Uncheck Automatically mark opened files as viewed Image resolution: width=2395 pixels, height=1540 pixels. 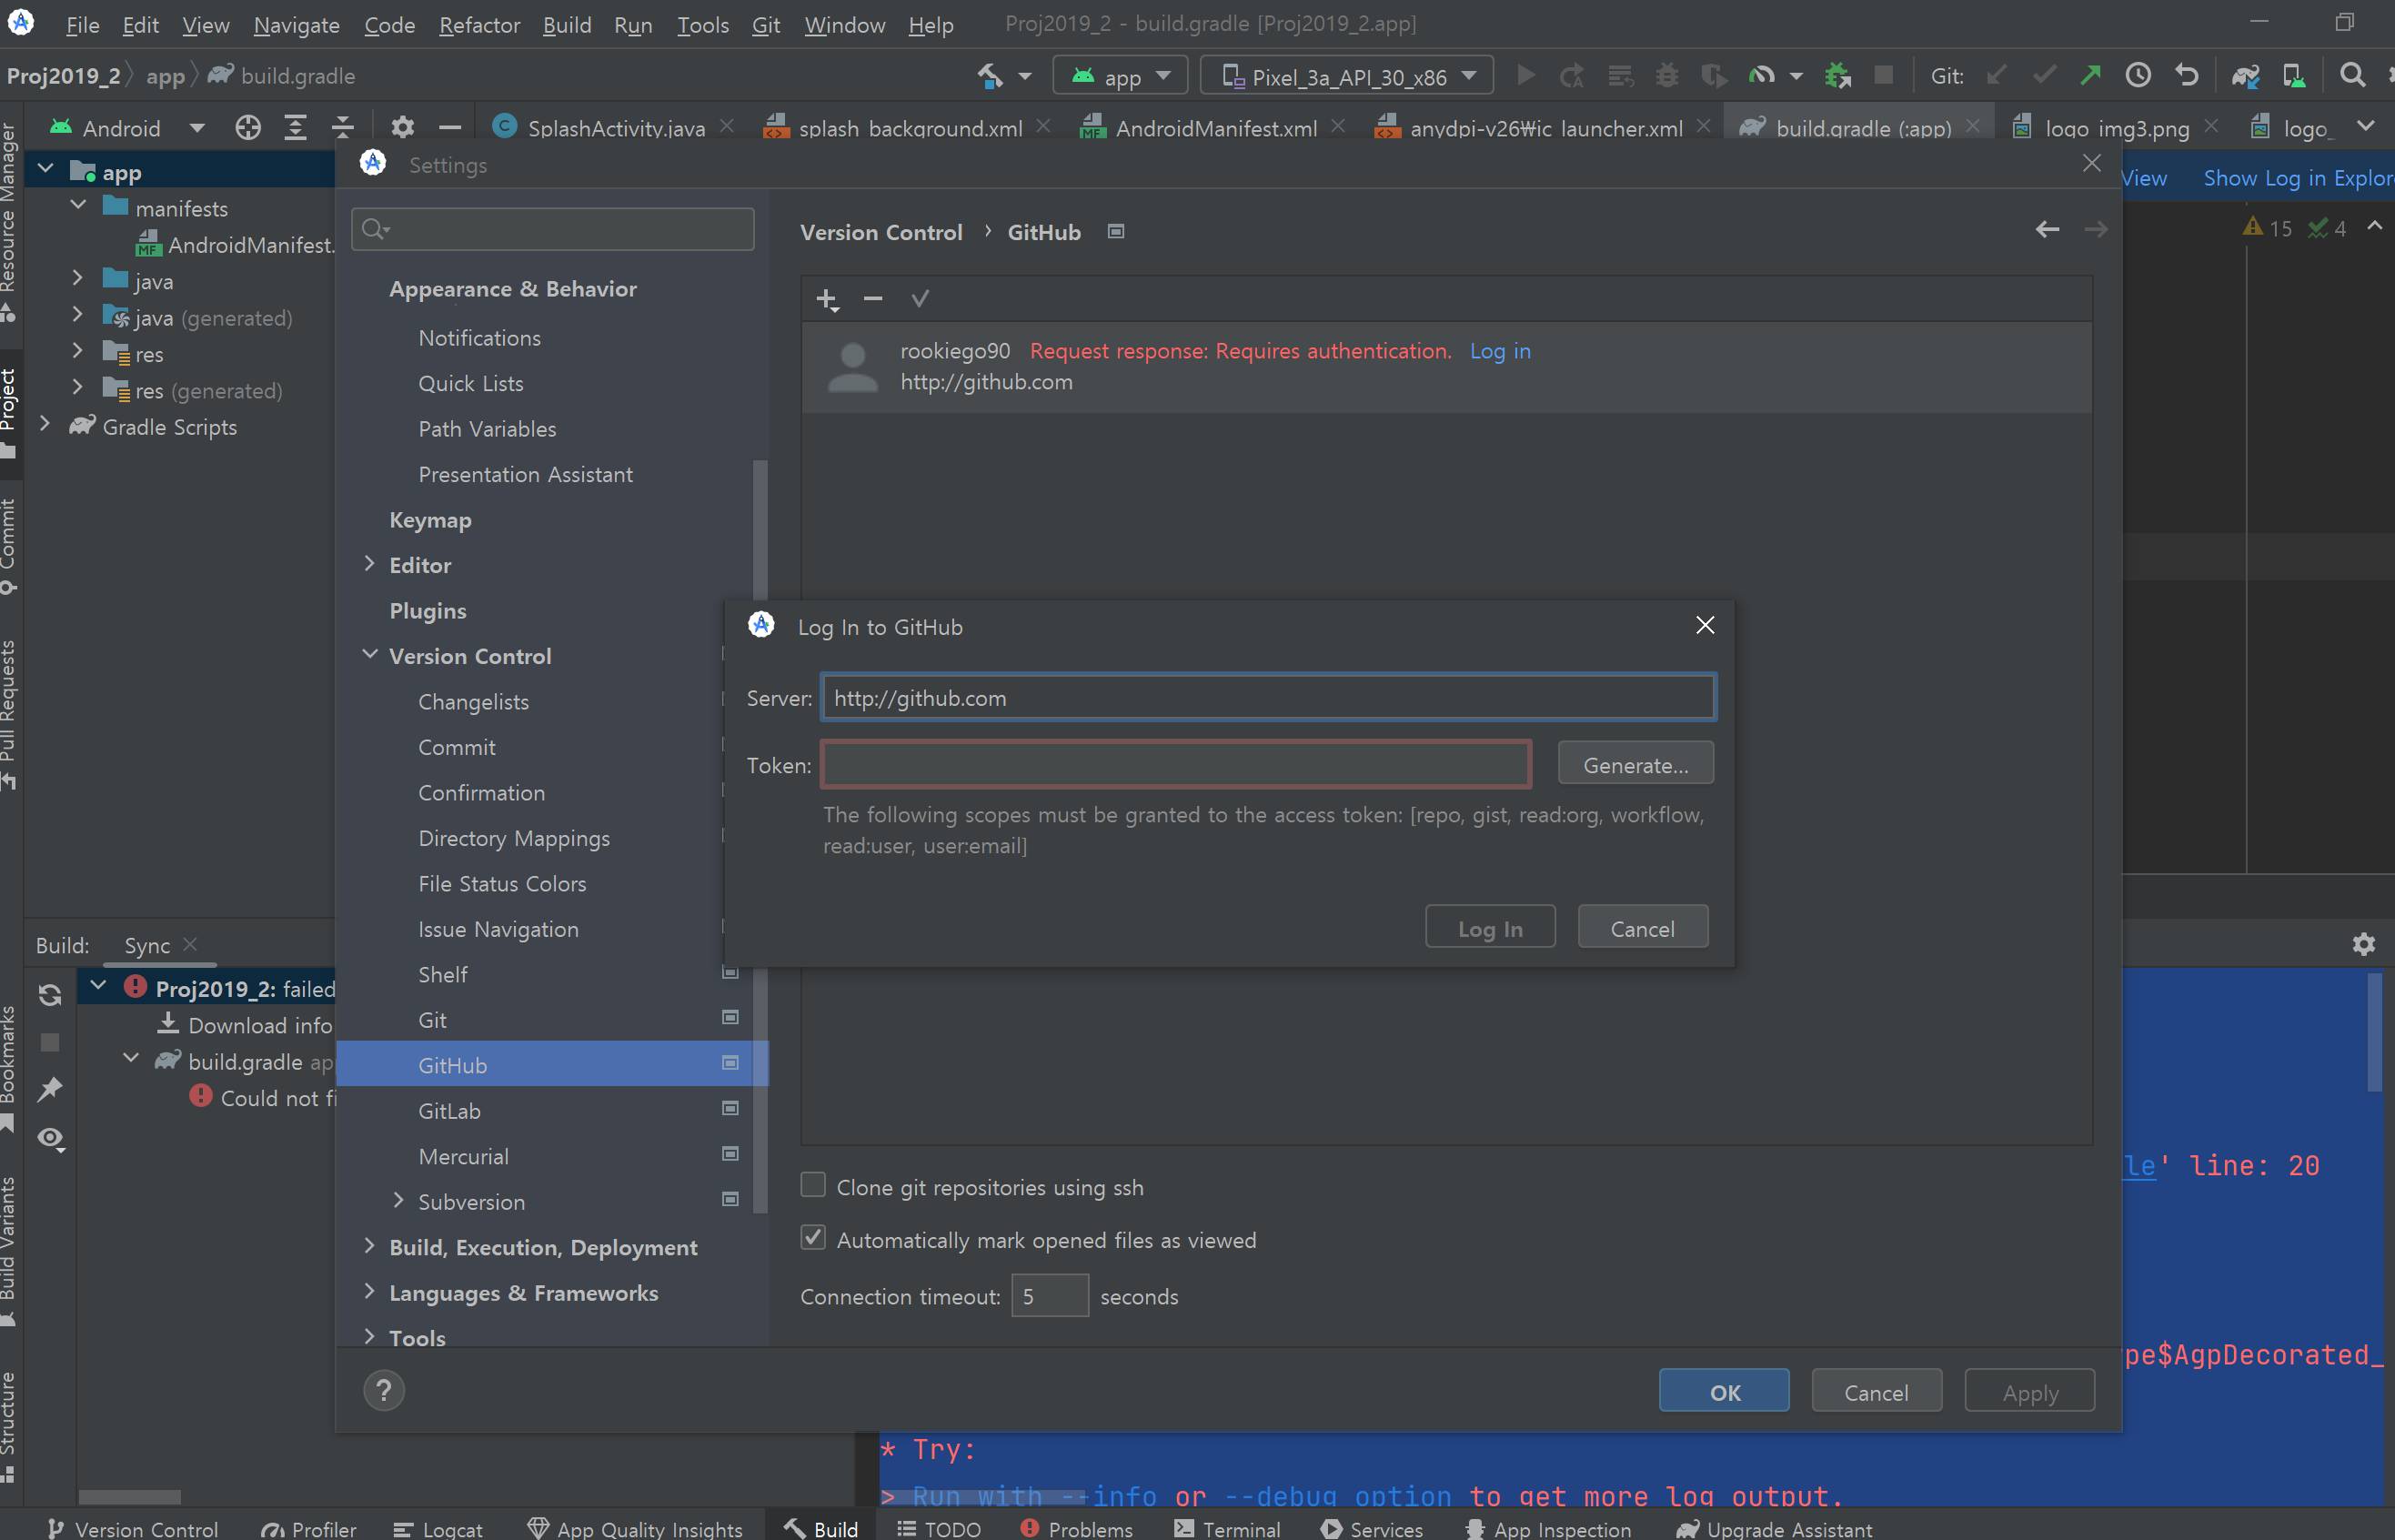click(813, 1239)
